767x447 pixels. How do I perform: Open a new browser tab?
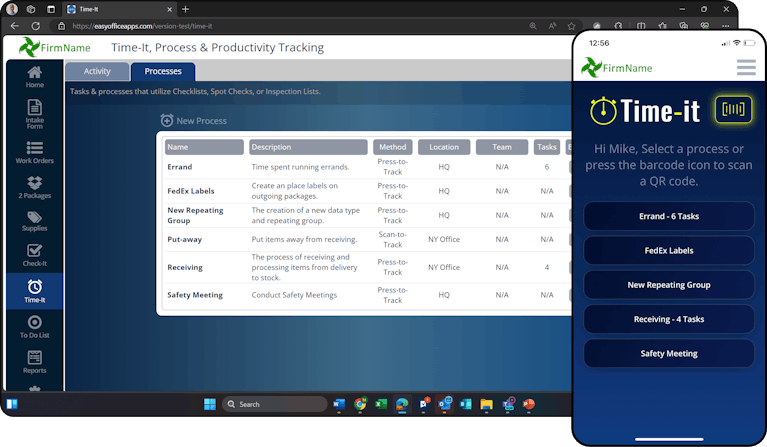pyautogui.click(x=185, y=9)
